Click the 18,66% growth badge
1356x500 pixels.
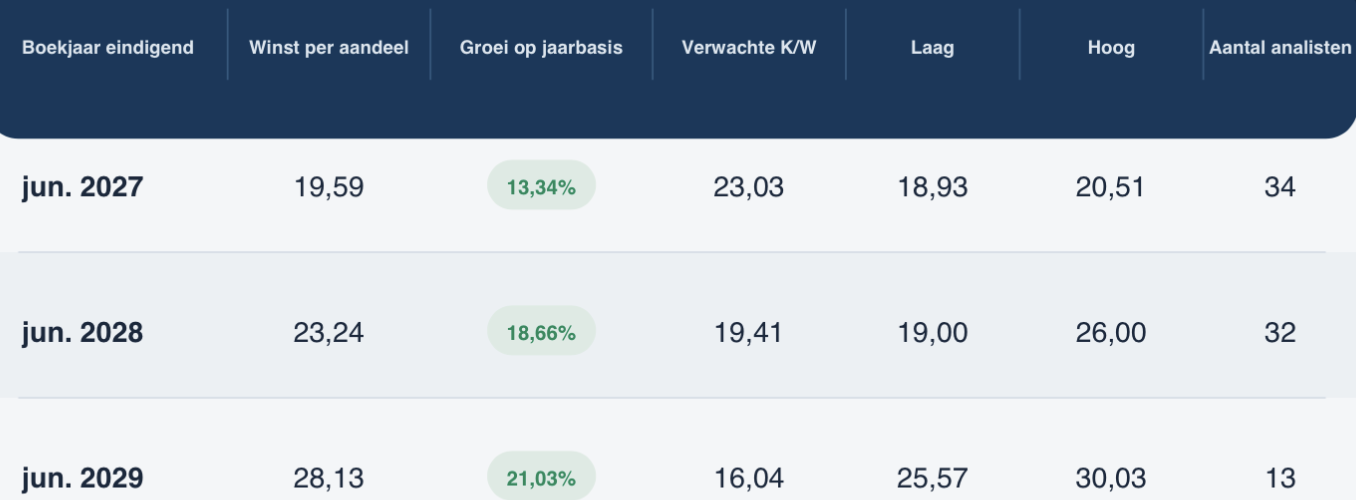pos(541,331)
